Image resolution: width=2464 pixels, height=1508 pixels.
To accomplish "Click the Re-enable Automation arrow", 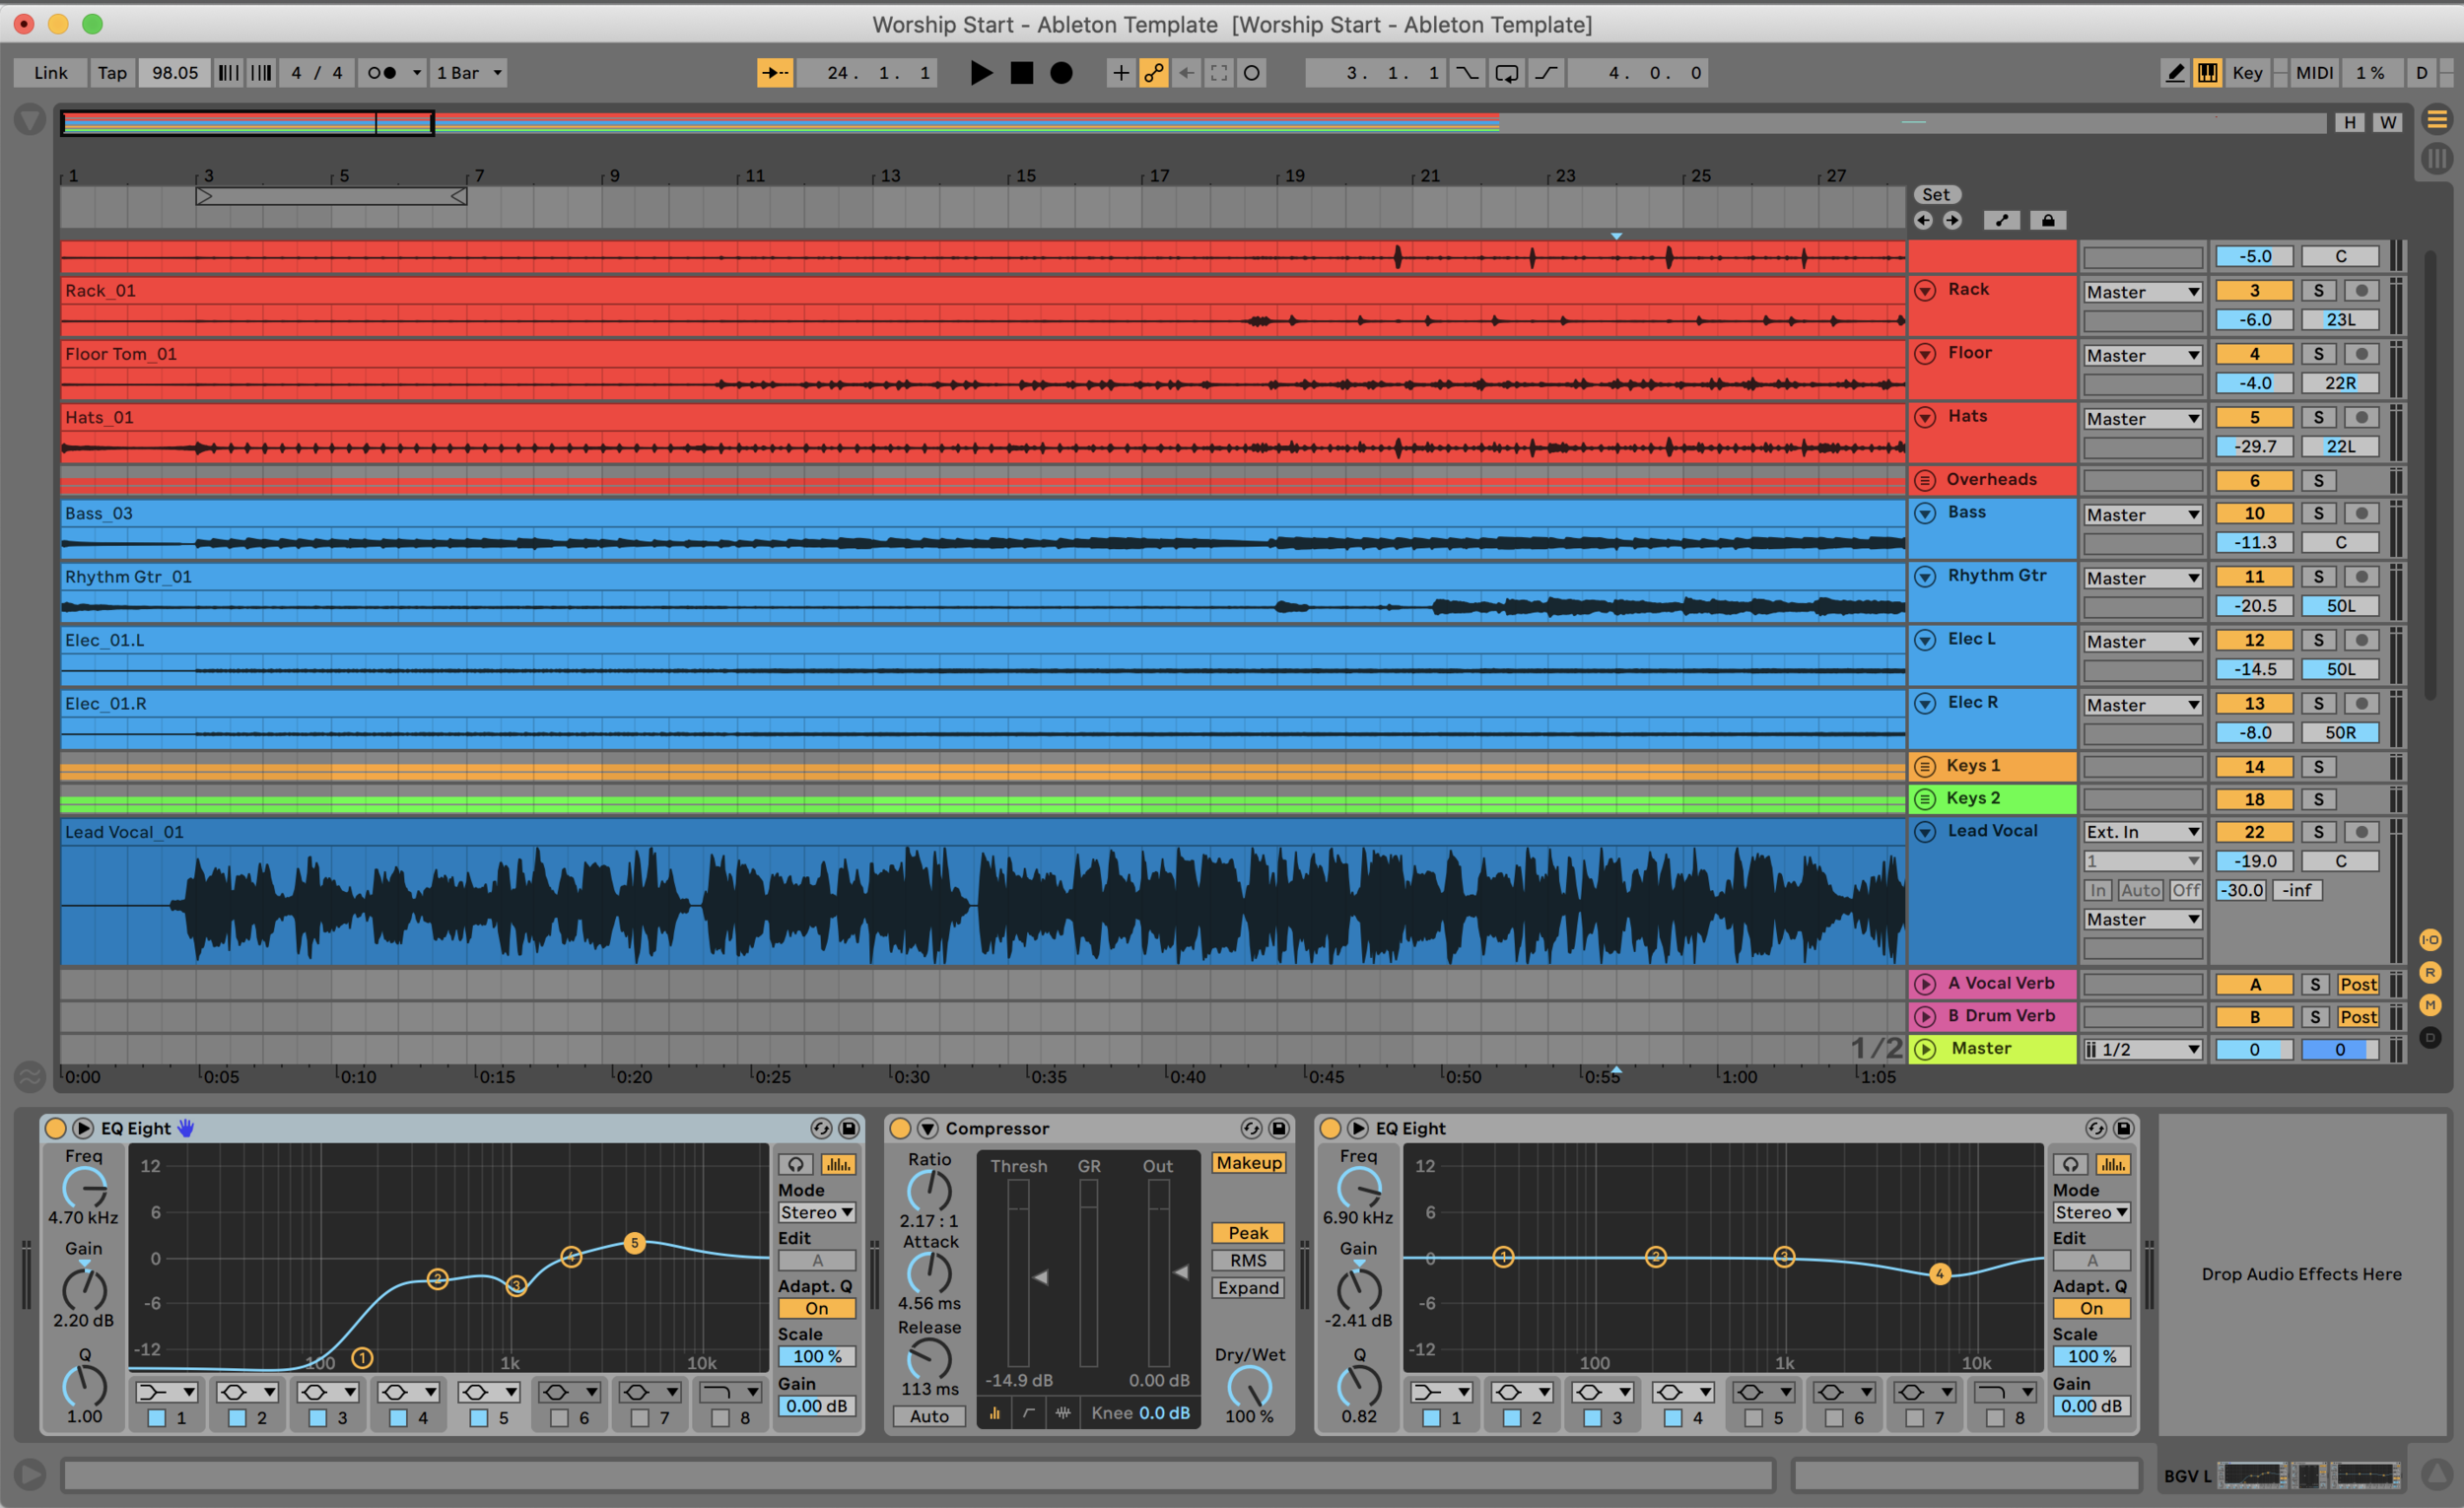I will point(1186,73).
